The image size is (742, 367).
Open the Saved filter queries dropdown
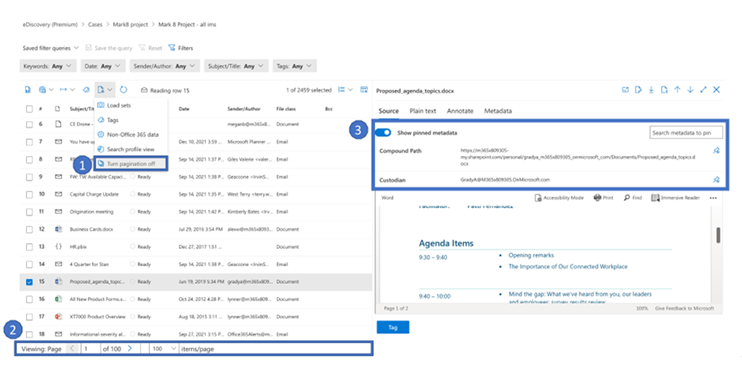point(51,48)
